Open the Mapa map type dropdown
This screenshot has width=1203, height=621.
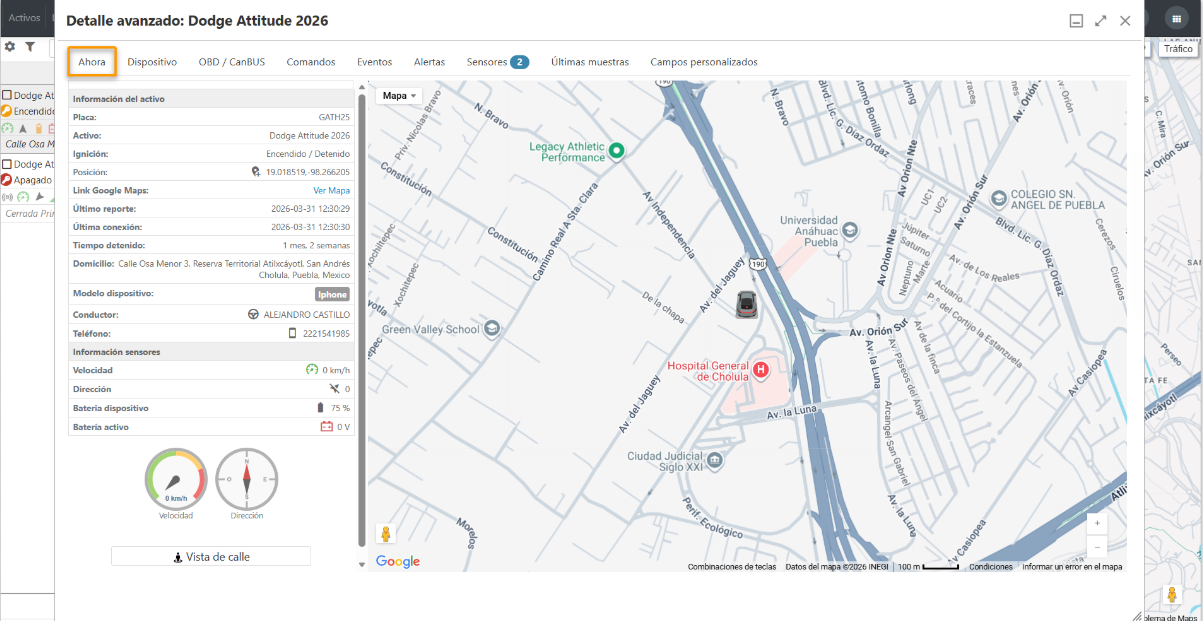click(400, 96)
